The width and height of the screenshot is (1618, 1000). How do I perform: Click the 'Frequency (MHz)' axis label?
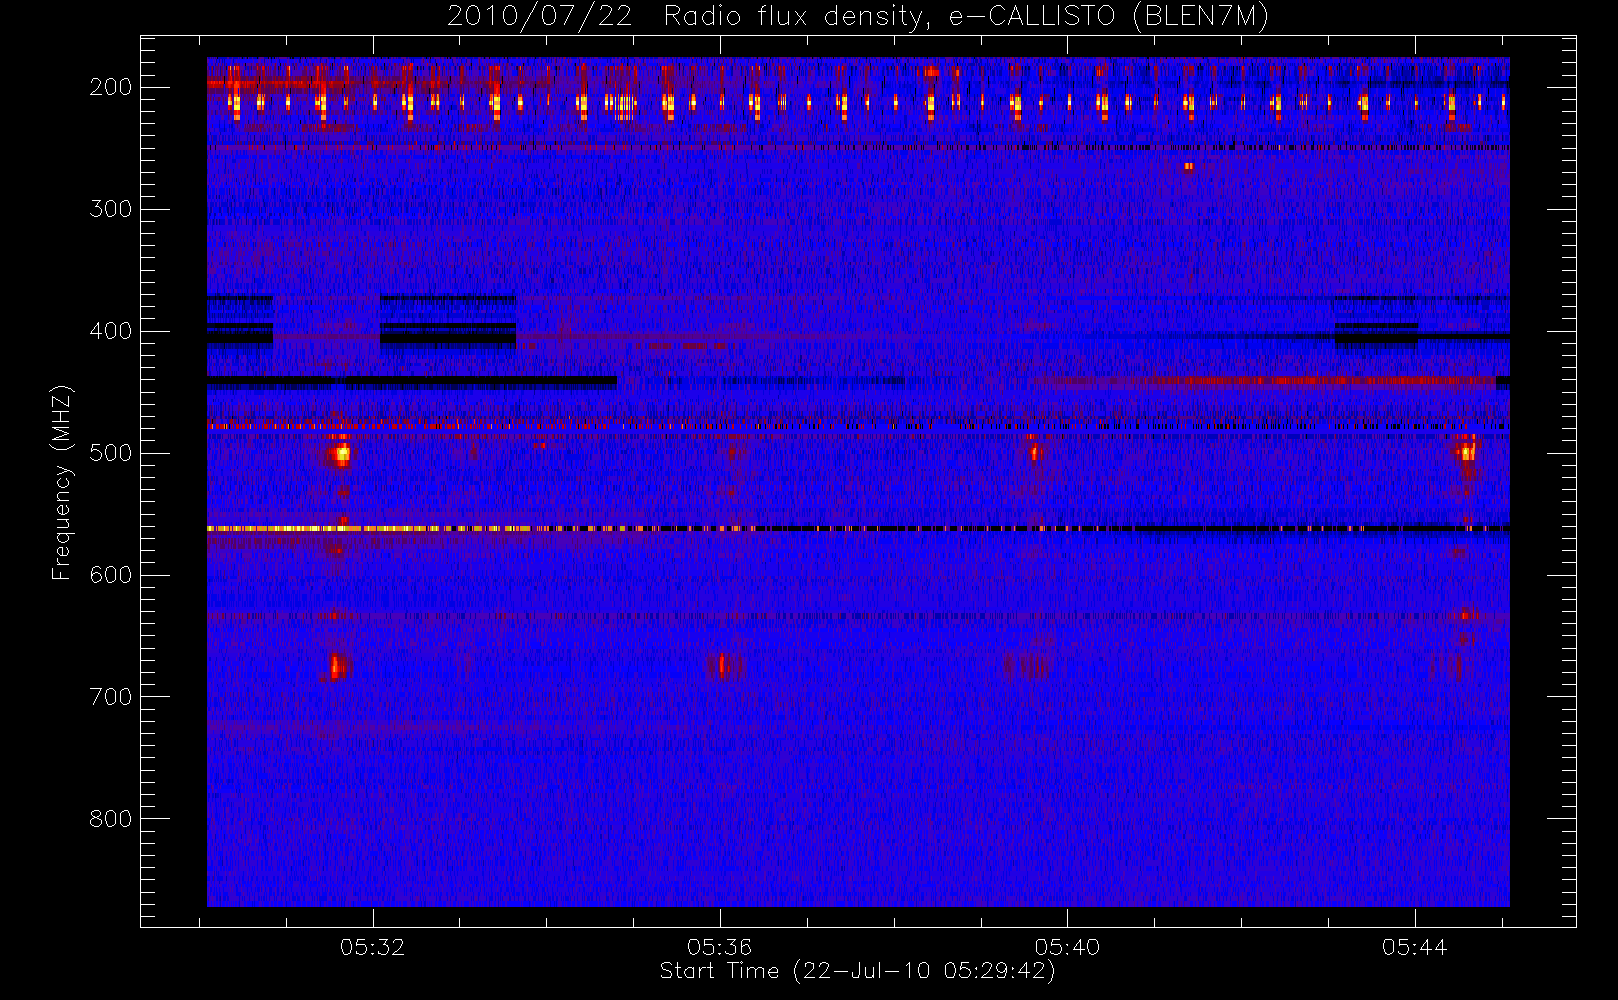[x=62, y=482]
